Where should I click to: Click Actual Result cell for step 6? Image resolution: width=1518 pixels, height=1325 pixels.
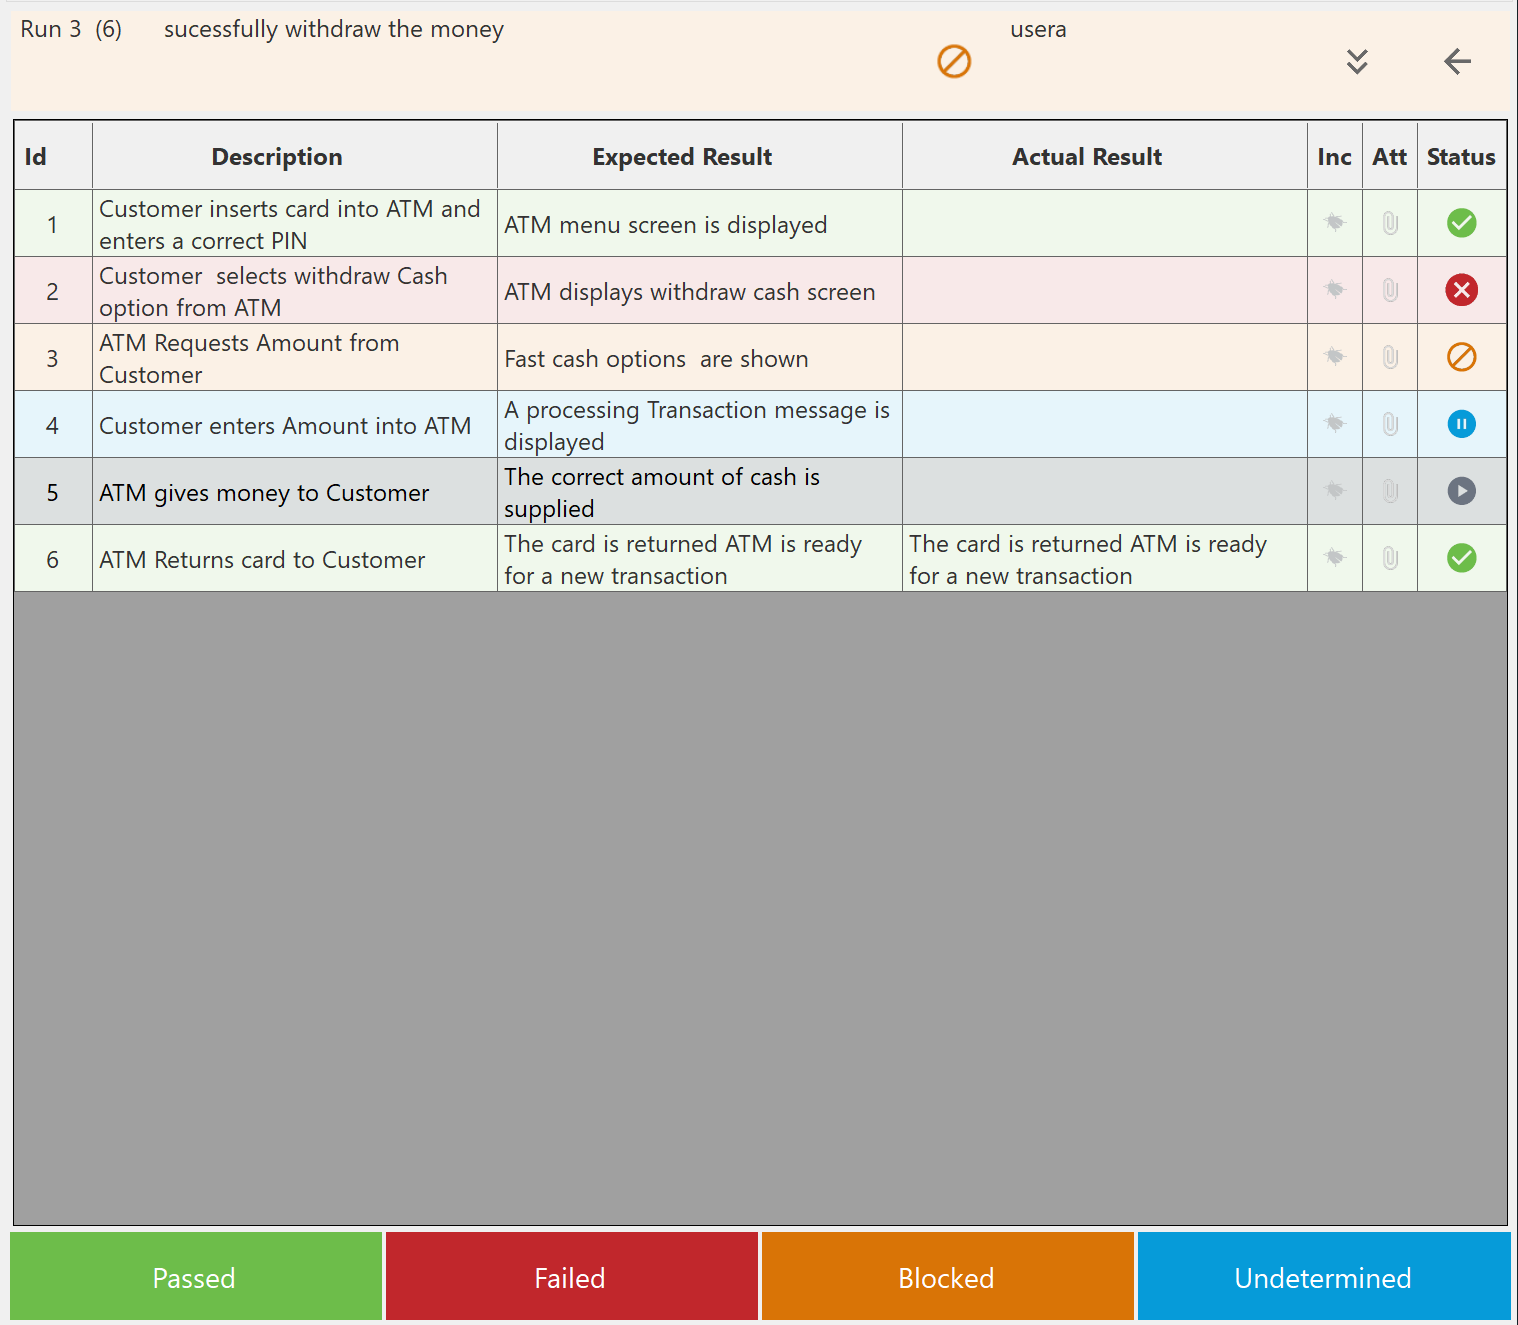click(1104, 559)
